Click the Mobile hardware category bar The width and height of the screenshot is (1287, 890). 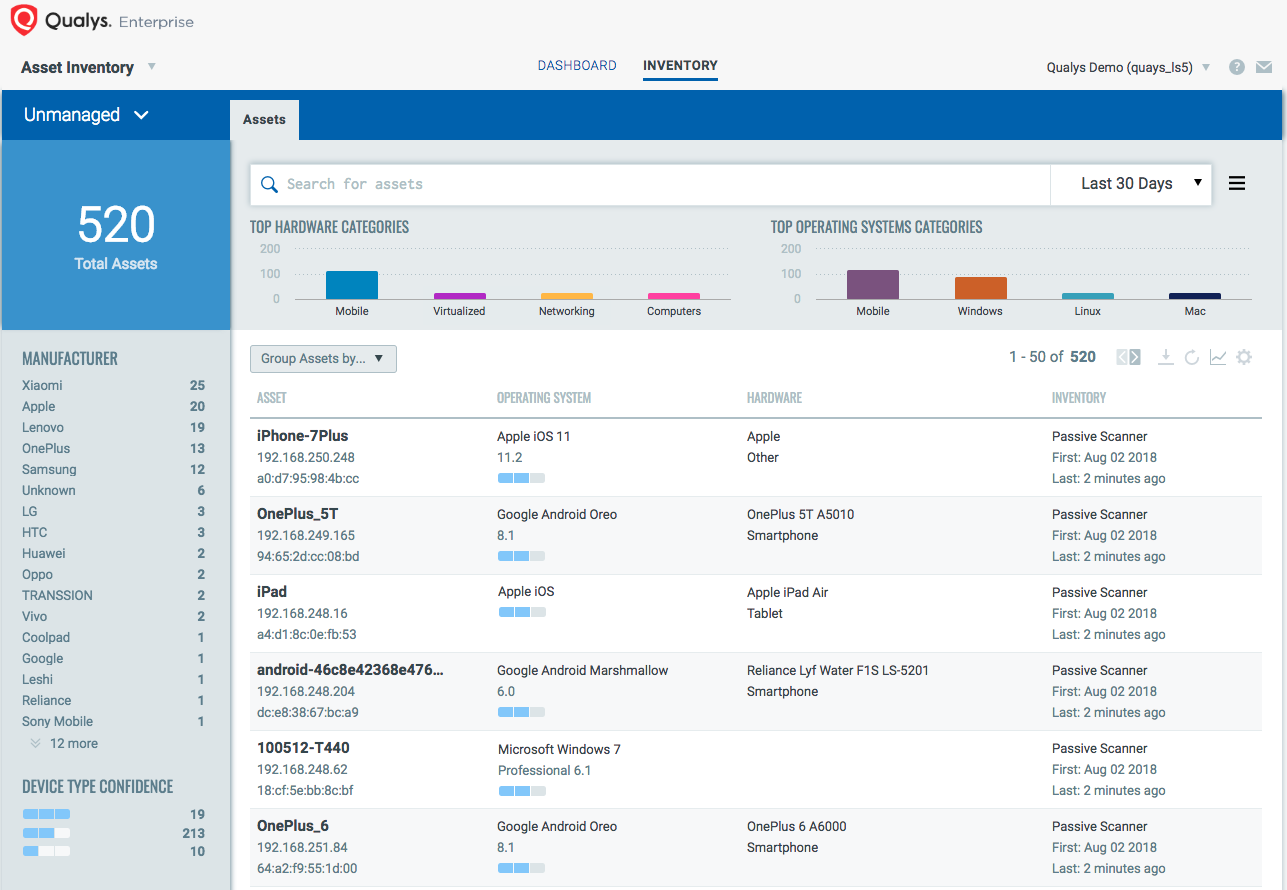352,285
